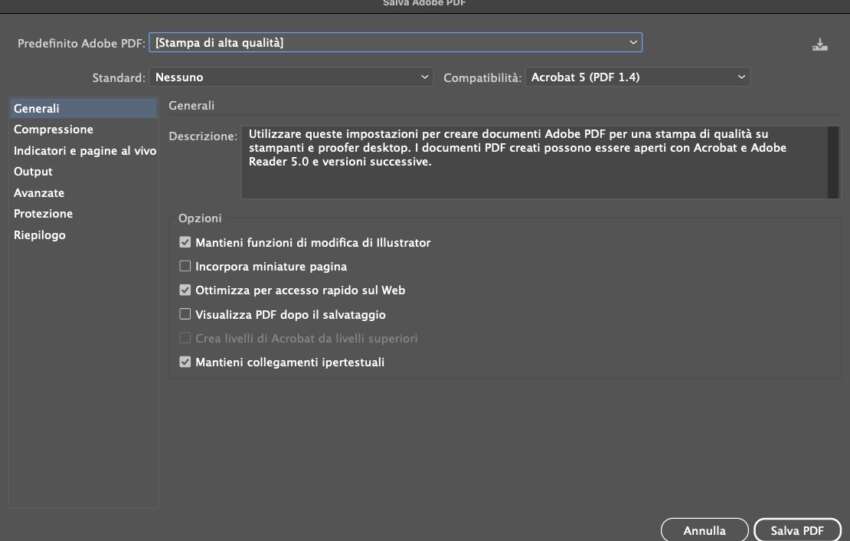Click the save preset icon
Screen dimensions: 850x541
[x=821, y=44]
